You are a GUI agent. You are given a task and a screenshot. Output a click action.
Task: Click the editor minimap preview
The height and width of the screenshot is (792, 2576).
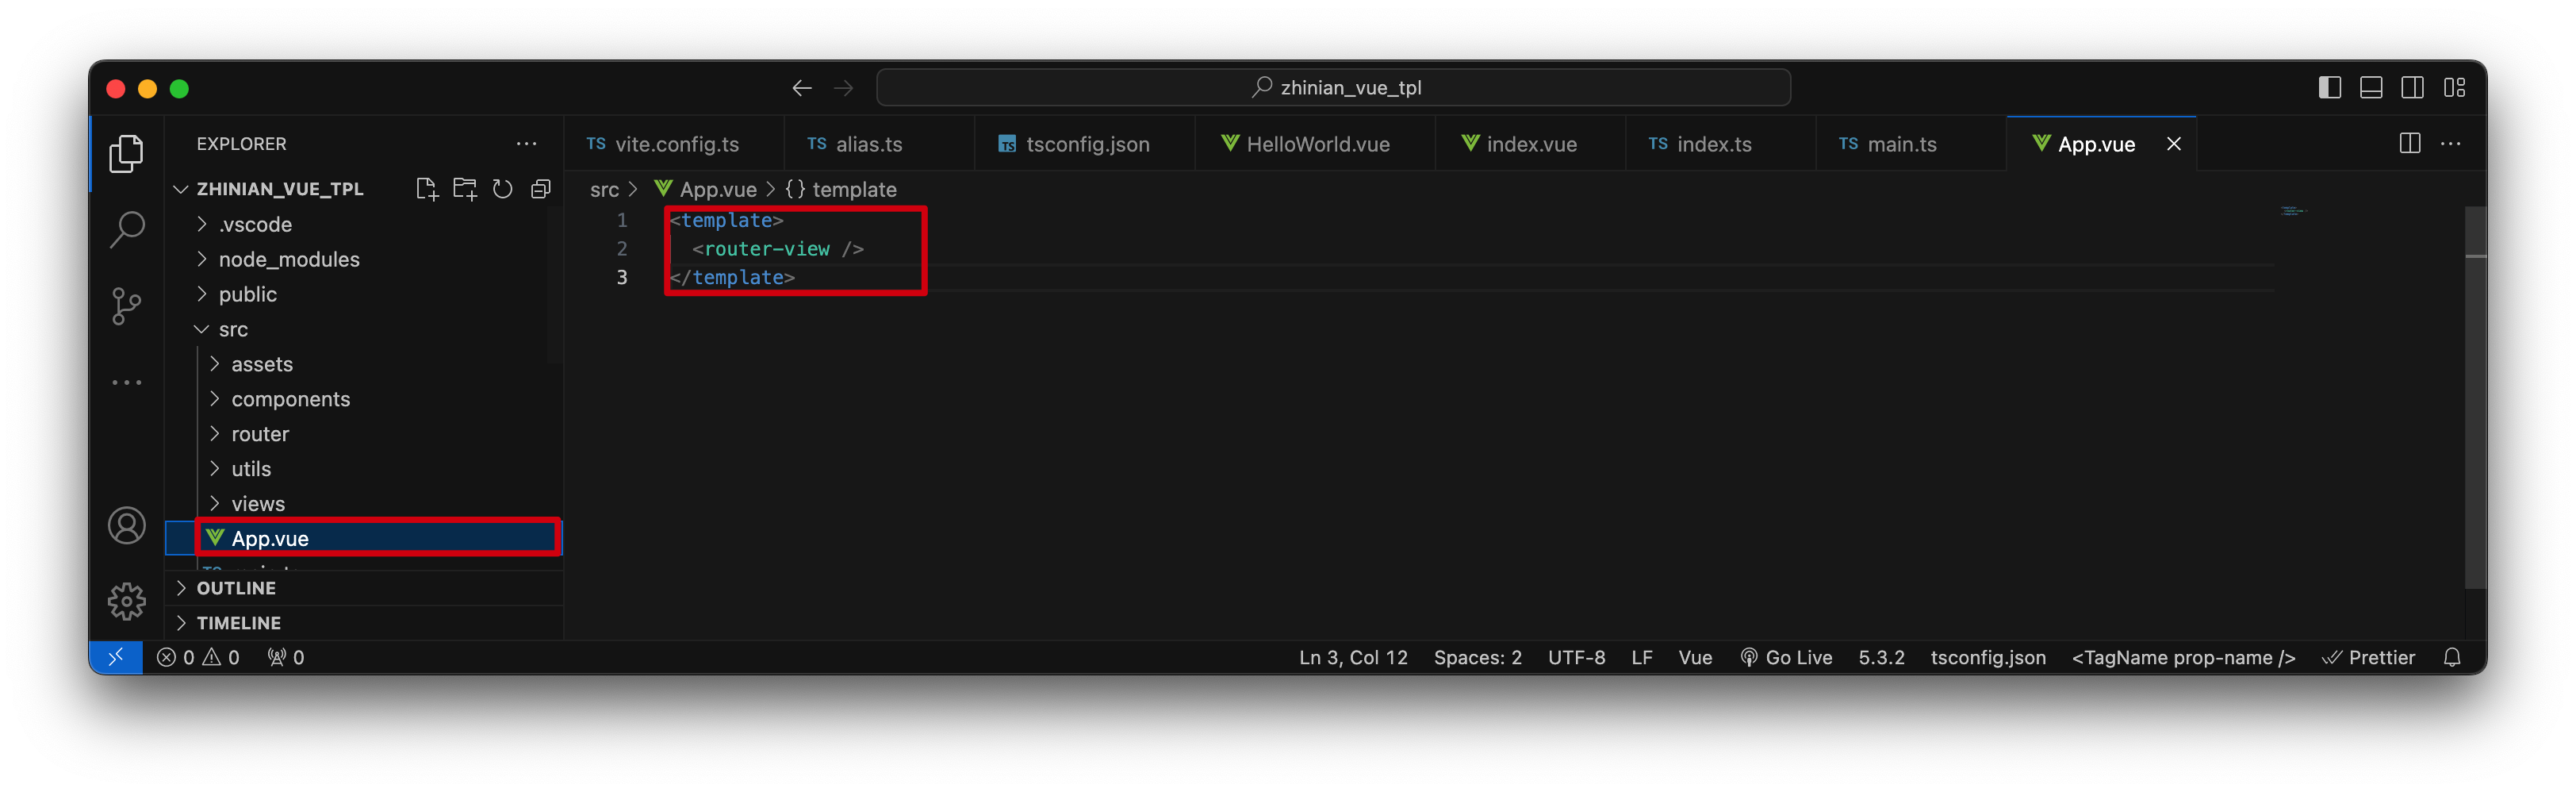[2292, 211]
